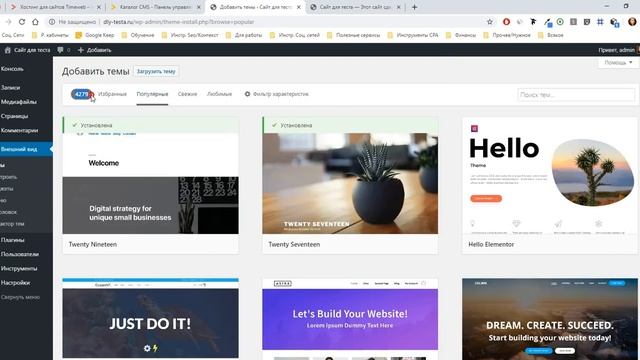Reload the page with the refresh icon
This screenshot has height=360, width=640.
[22, 22]
